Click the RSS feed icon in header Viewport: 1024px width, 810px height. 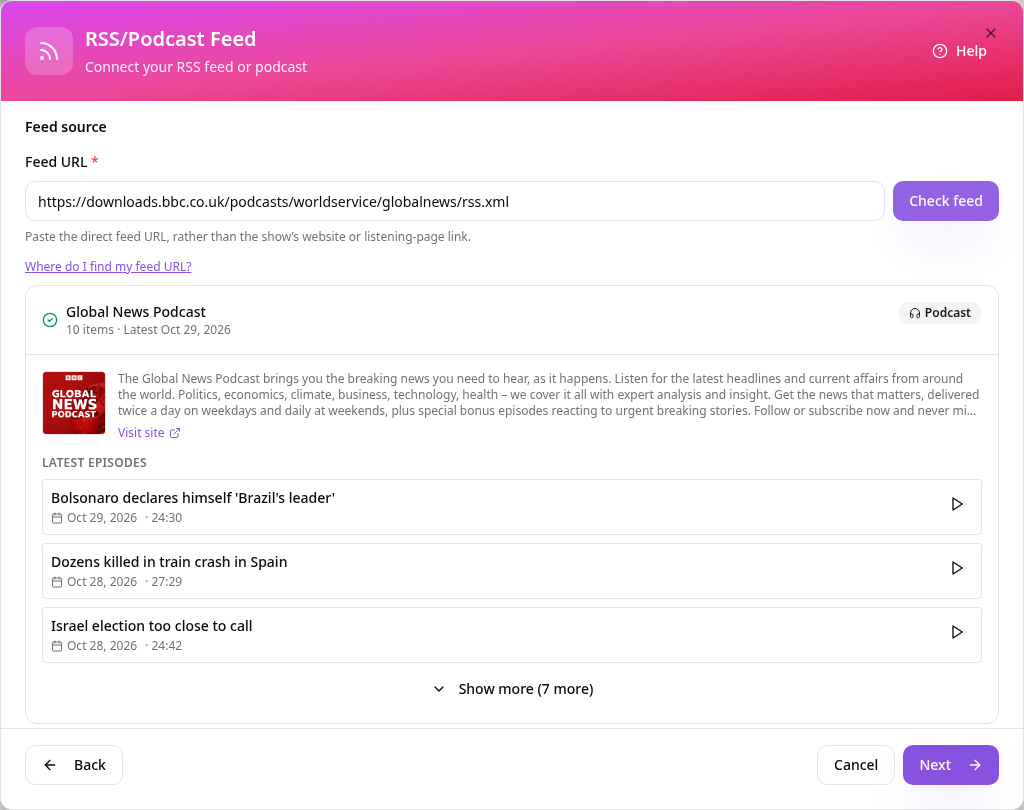49,51
